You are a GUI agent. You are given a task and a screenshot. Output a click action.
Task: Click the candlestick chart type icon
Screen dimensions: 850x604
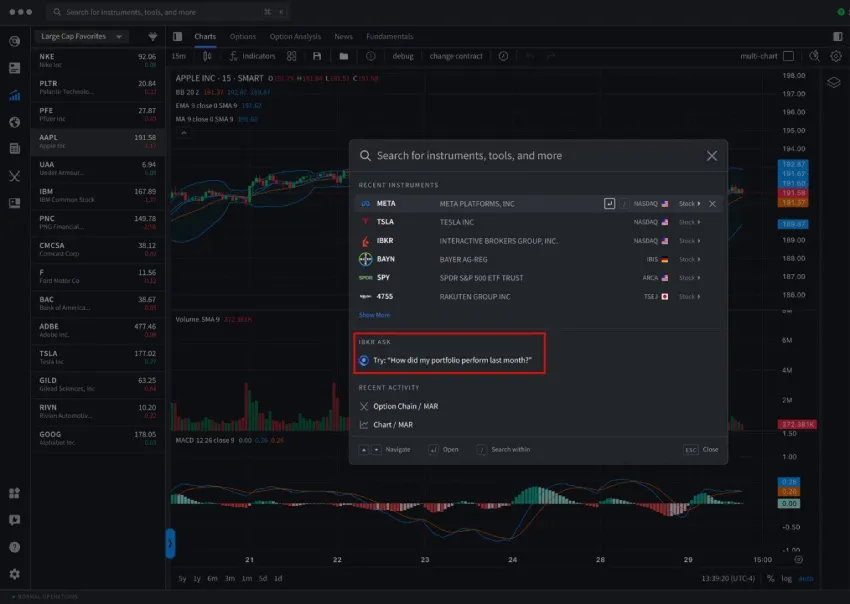pos(207,56)
